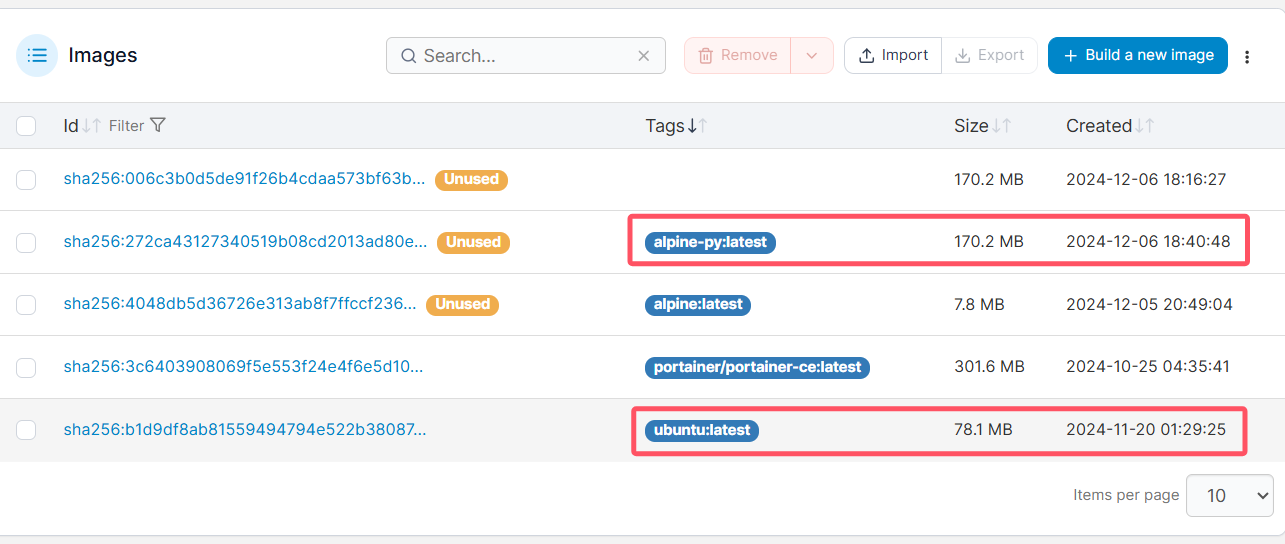Click Build a new image button
This screenshot has width=1285, height=544.
point(1137,56)
